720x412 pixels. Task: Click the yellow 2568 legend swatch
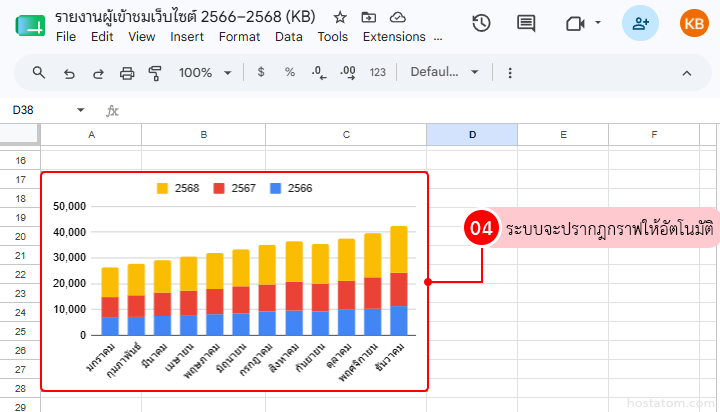[x=162, y=188]
